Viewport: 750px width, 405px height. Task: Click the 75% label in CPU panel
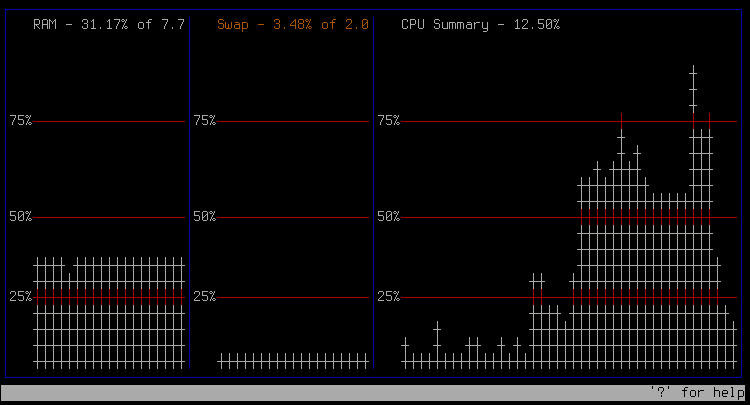[x=388, y=120]
